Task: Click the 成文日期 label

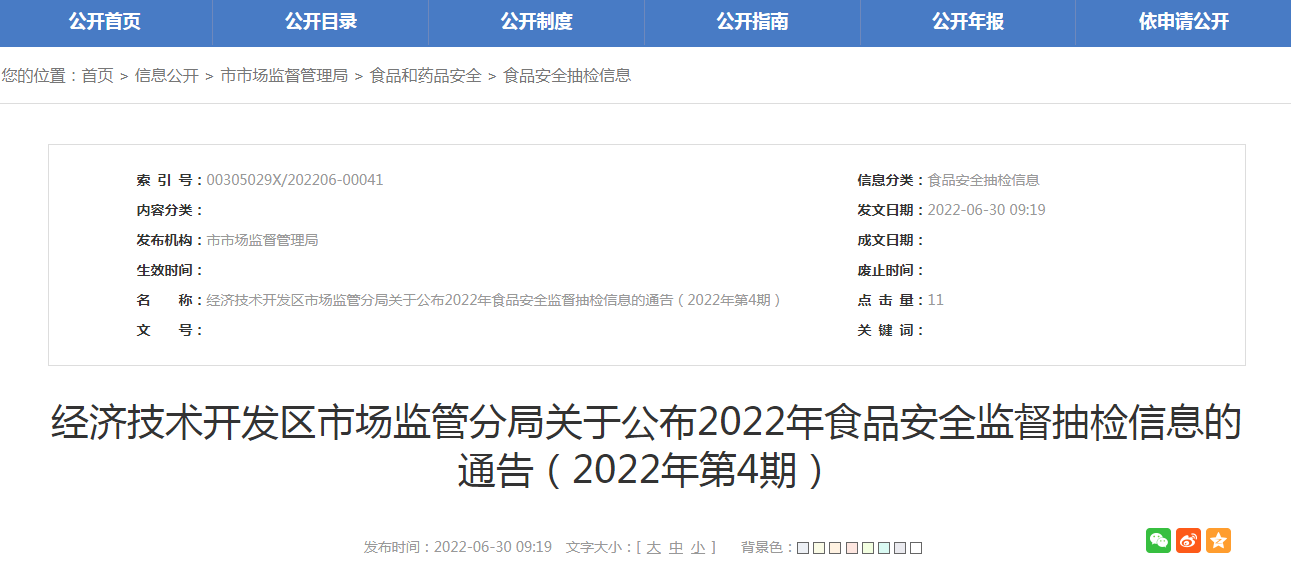Action: click(890, 240)
